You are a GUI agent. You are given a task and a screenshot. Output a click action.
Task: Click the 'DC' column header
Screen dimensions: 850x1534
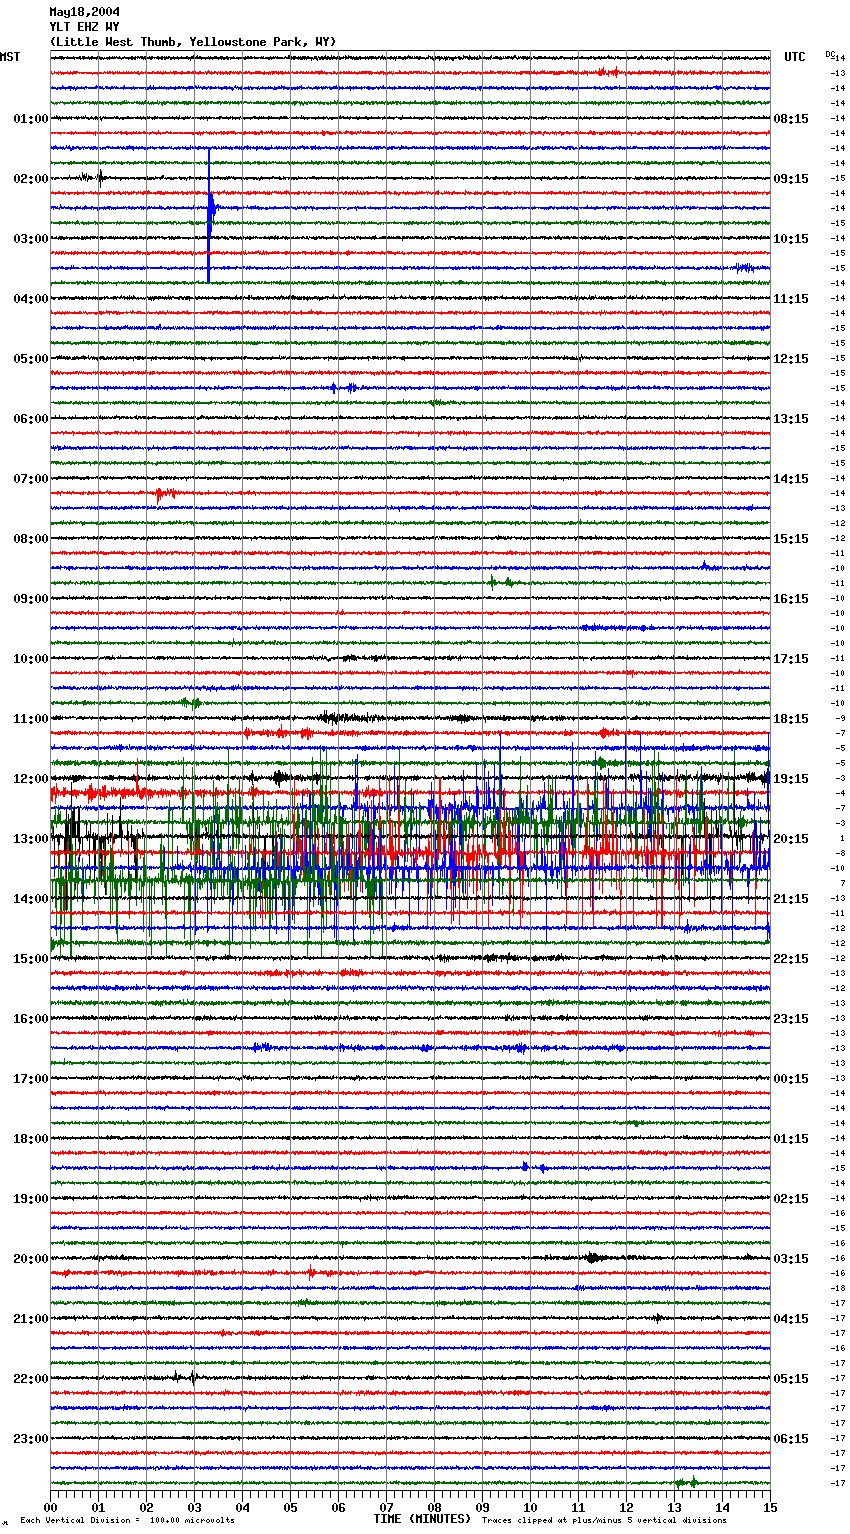pyautogui.click(x=830, y=54)
